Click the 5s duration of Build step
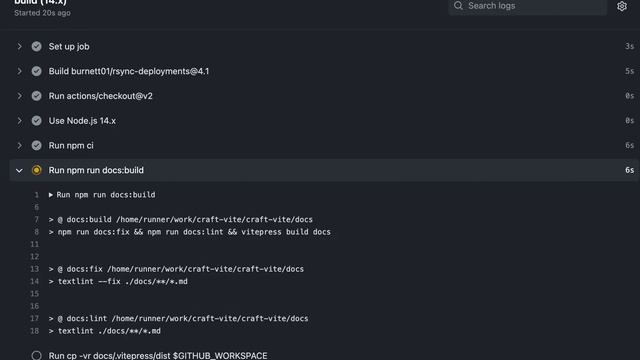Screen dimensions: 640x360 (629, 71)
